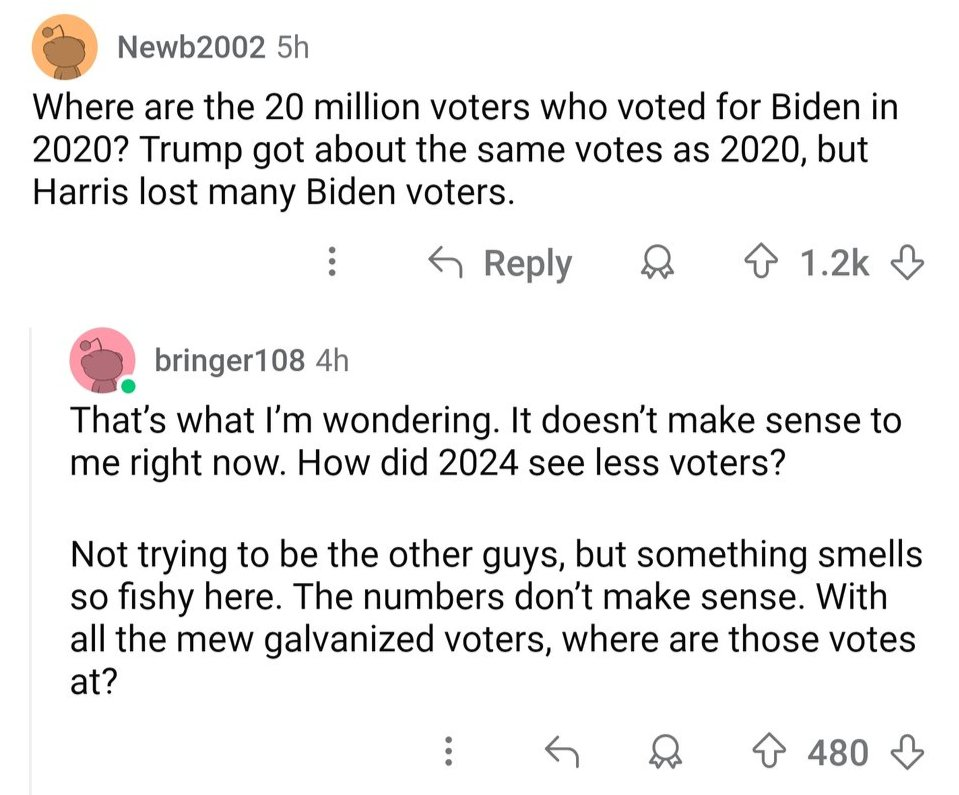The height and width of the screenshot is (795, 959).
Task: Click the 480 vote count
Action: 836,750
